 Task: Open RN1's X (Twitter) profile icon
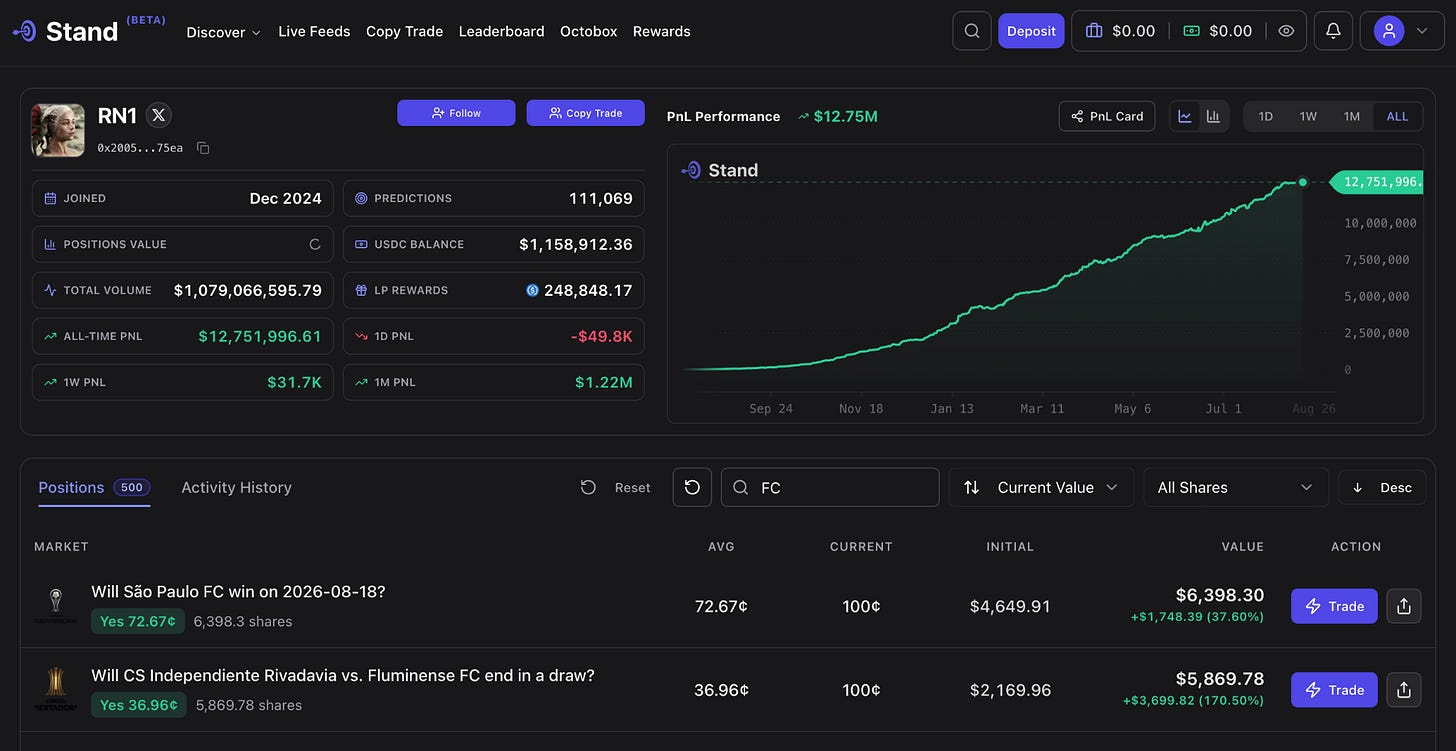tap(158, 115)
